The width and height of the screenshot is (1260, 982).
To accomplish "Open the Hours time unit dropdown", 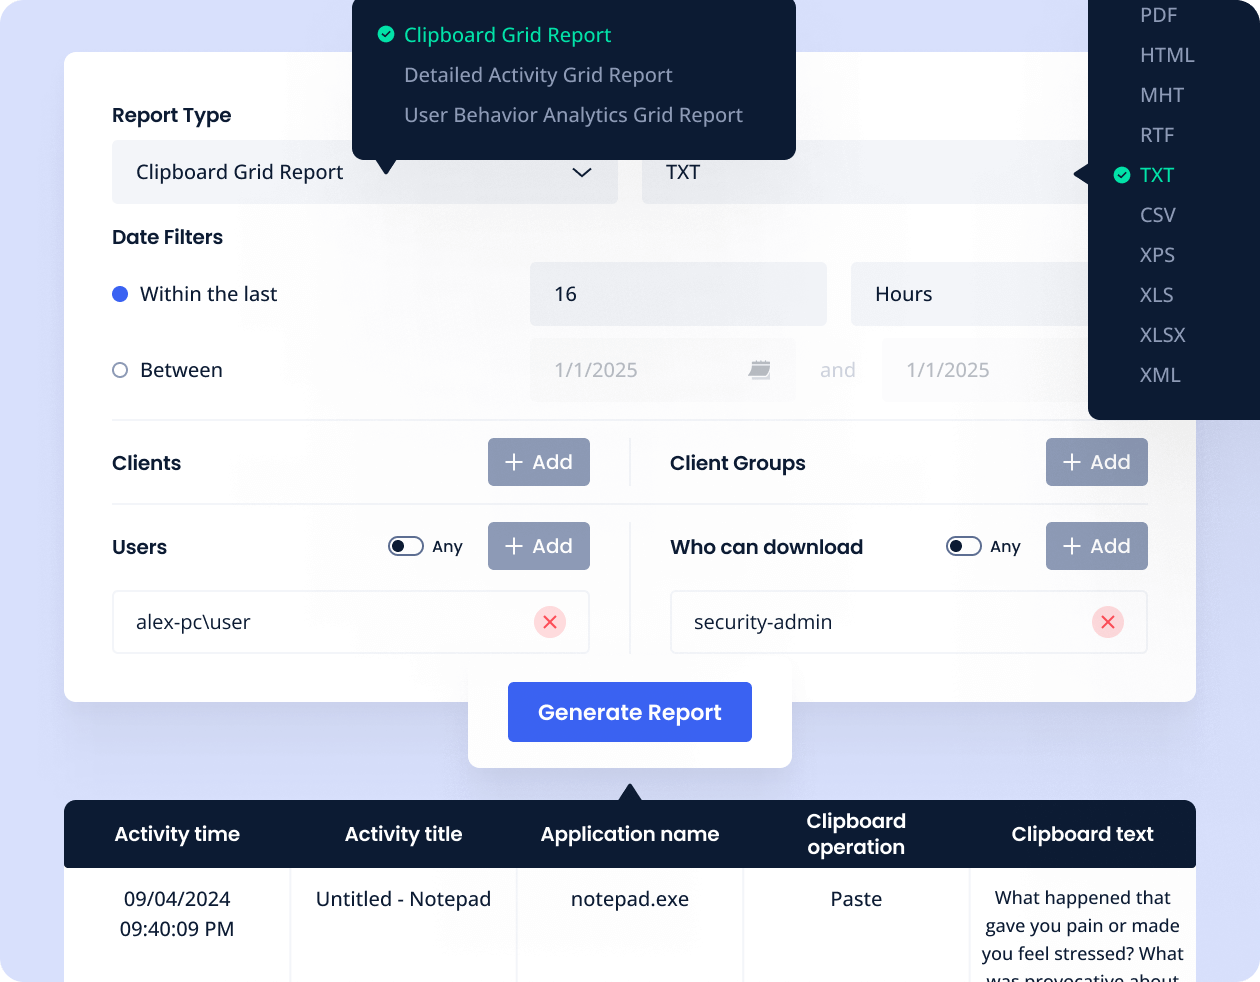I will pos(969,294).
